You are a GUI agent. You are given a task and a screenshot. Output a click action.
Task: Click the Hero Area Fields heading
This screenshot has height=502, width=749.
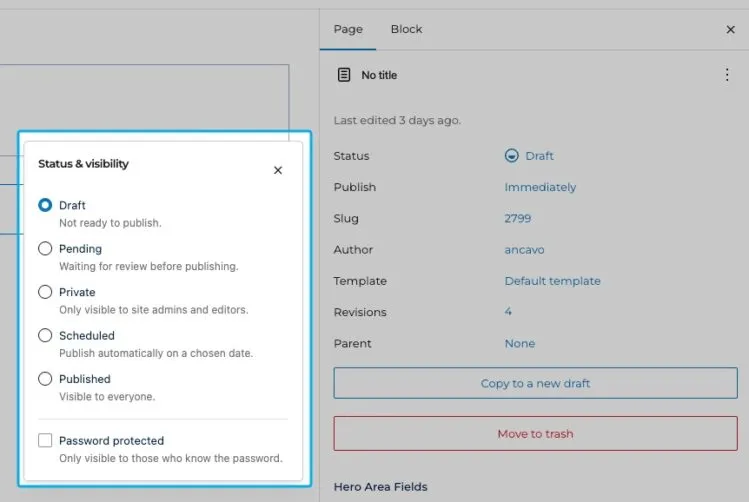pos(381,487)
